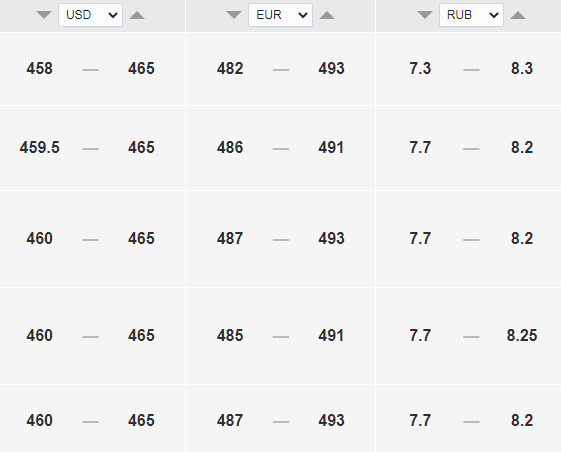Select first row 465 USD sell rate
This screenshot has width=561, height=452.
[x=141, y=68]
